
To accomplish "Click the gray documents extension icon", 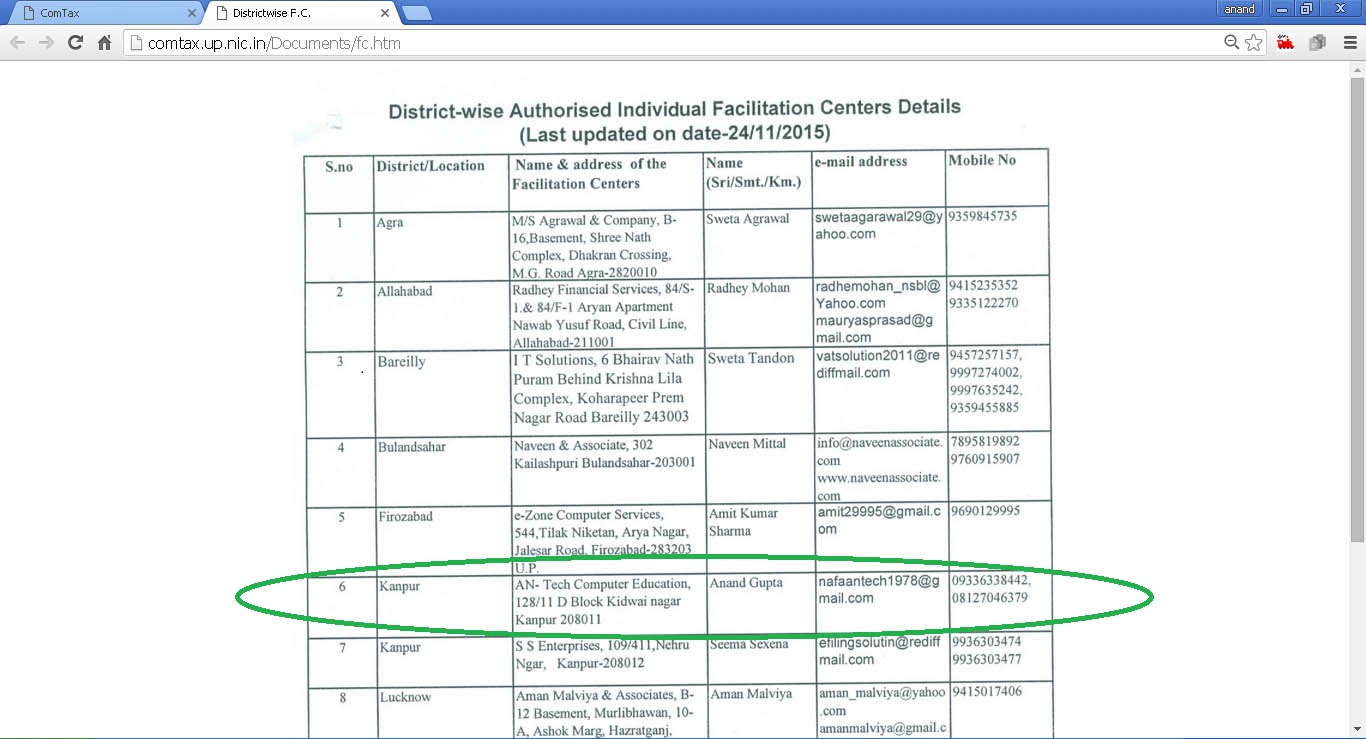I will click(1317, 43).
